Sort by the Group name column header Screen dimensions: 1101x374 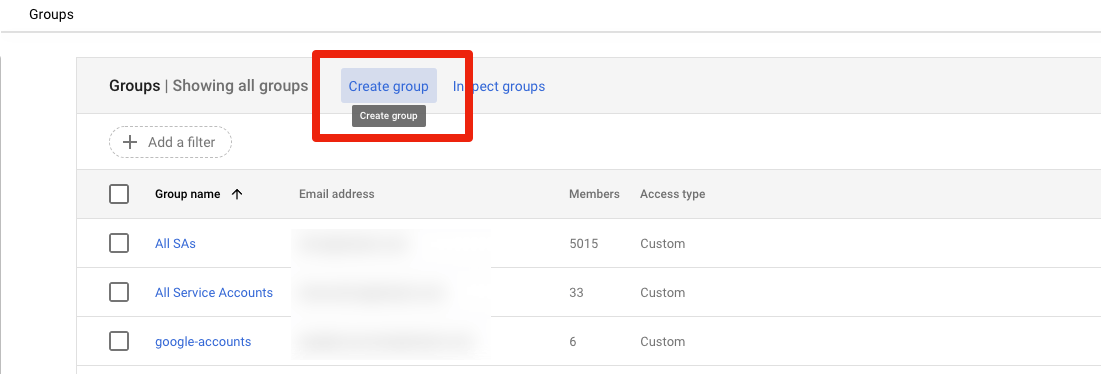[x=187, y=194]
